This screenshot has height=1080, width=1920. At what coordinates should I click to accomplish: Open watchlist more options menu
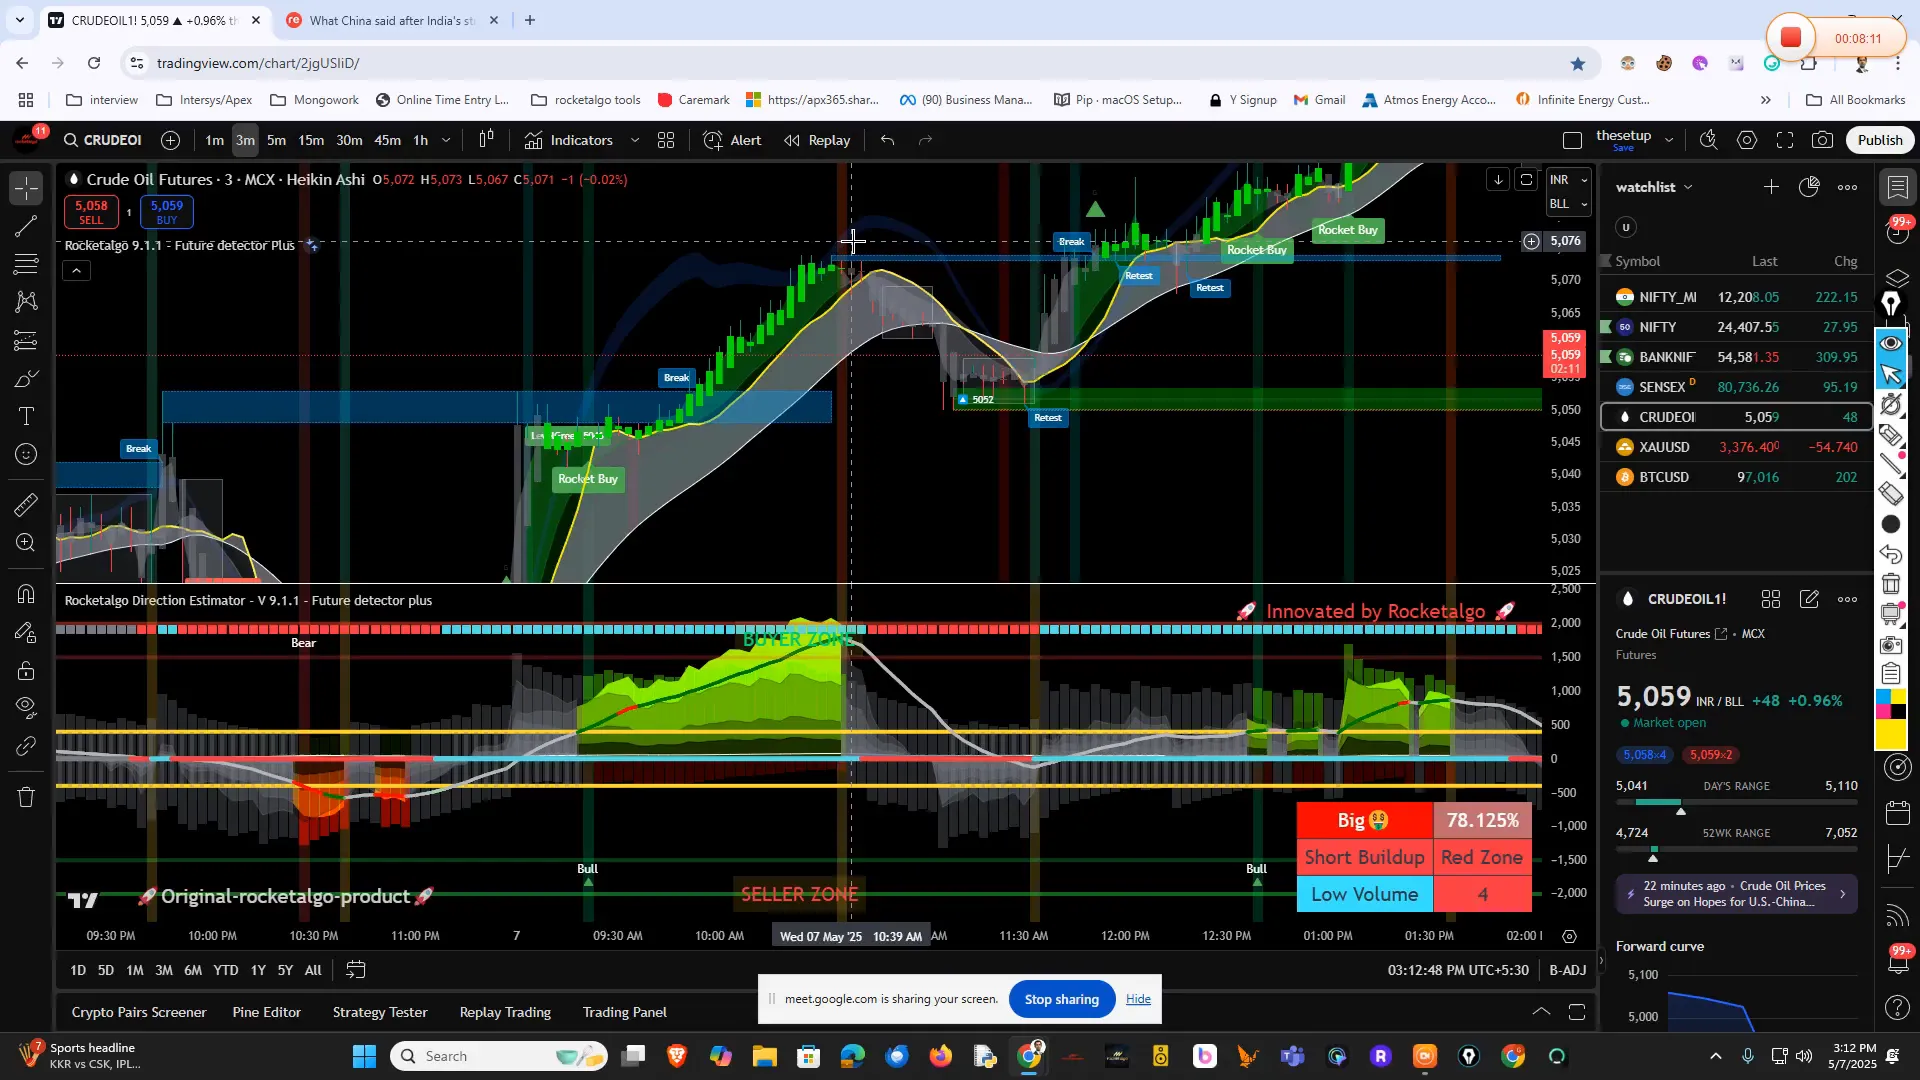click(1847, 187)
